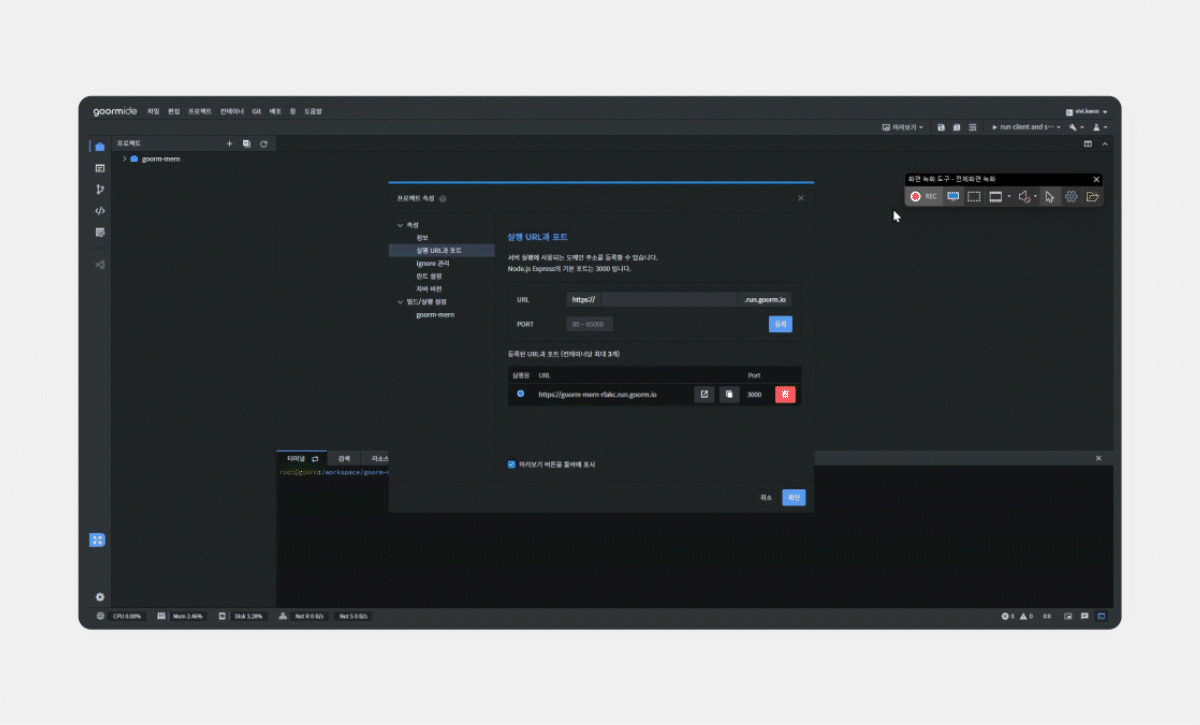Select the run radio for goorm-mern-rfakc URL
The width and height of the screenshot is (1200, 725).
[x=520, y=394]
